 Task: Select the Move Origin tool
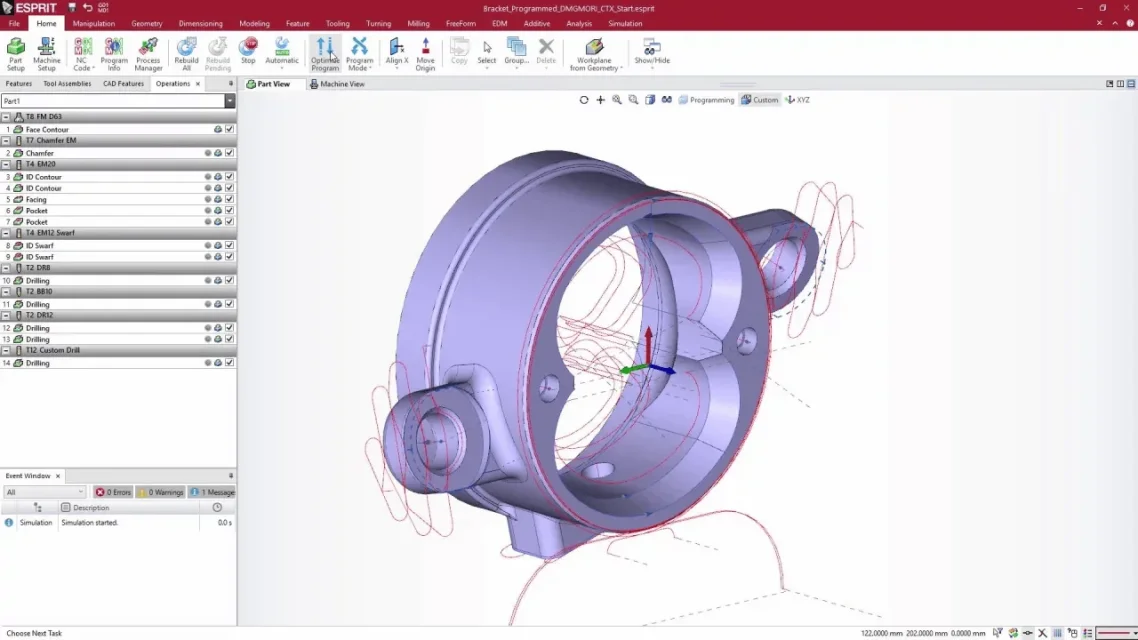(425, 54)
